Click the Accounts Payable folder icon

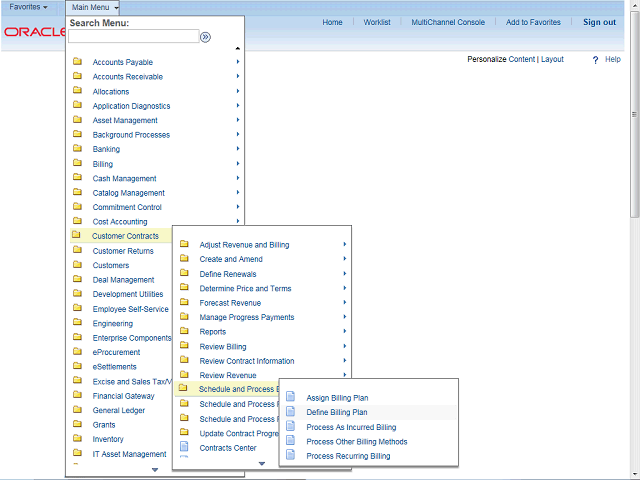tap(77, 62)
